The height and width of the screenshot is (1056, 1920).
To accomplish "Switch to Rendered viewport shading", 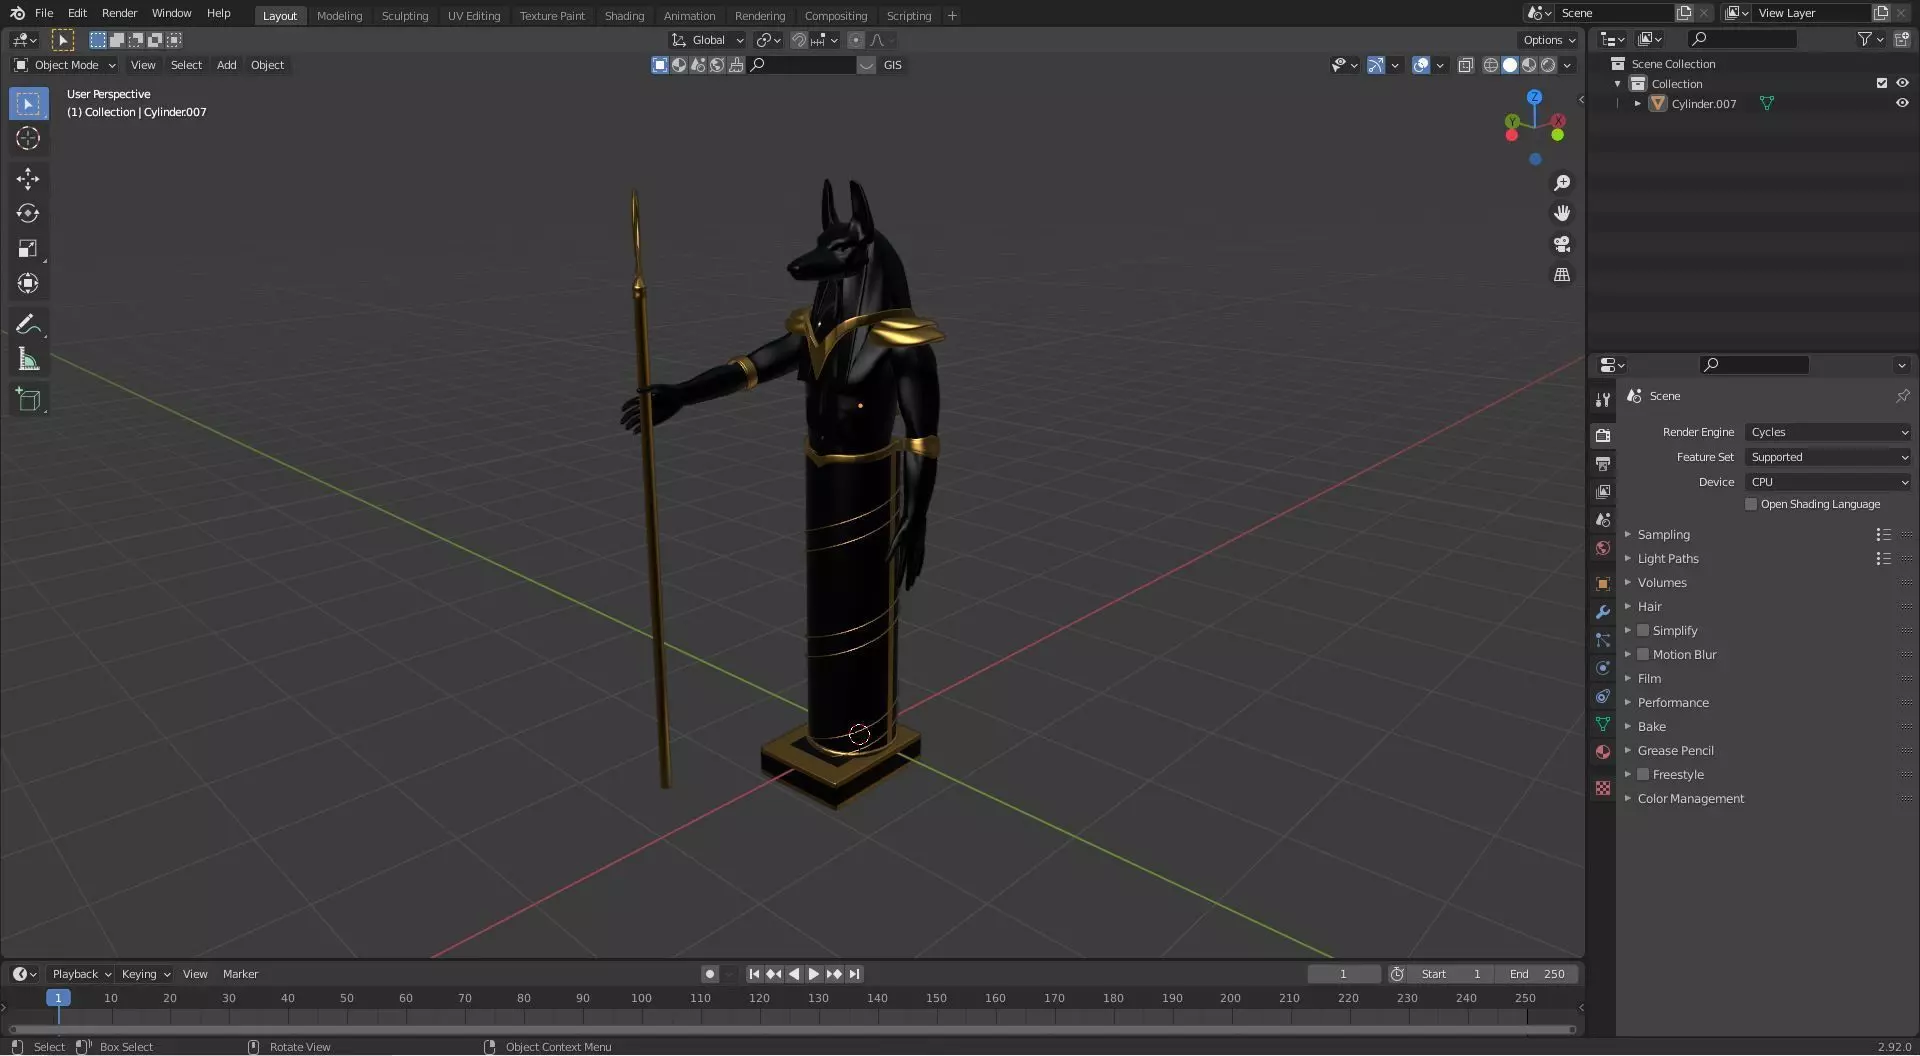I will (x=1548, y=65).
